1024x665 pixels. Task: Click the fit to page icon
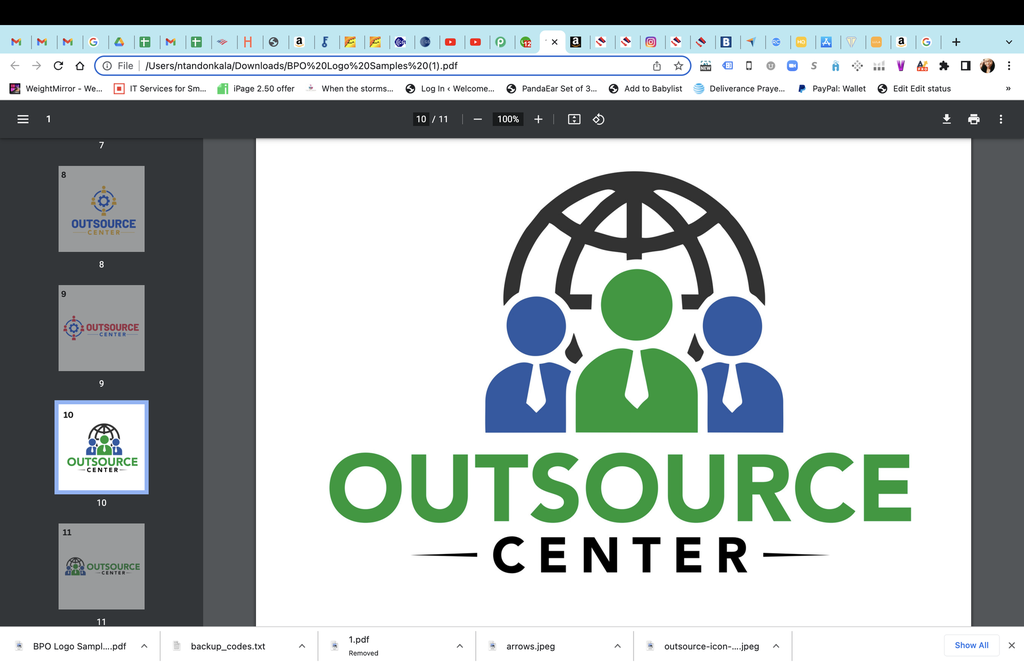point(574,119)
